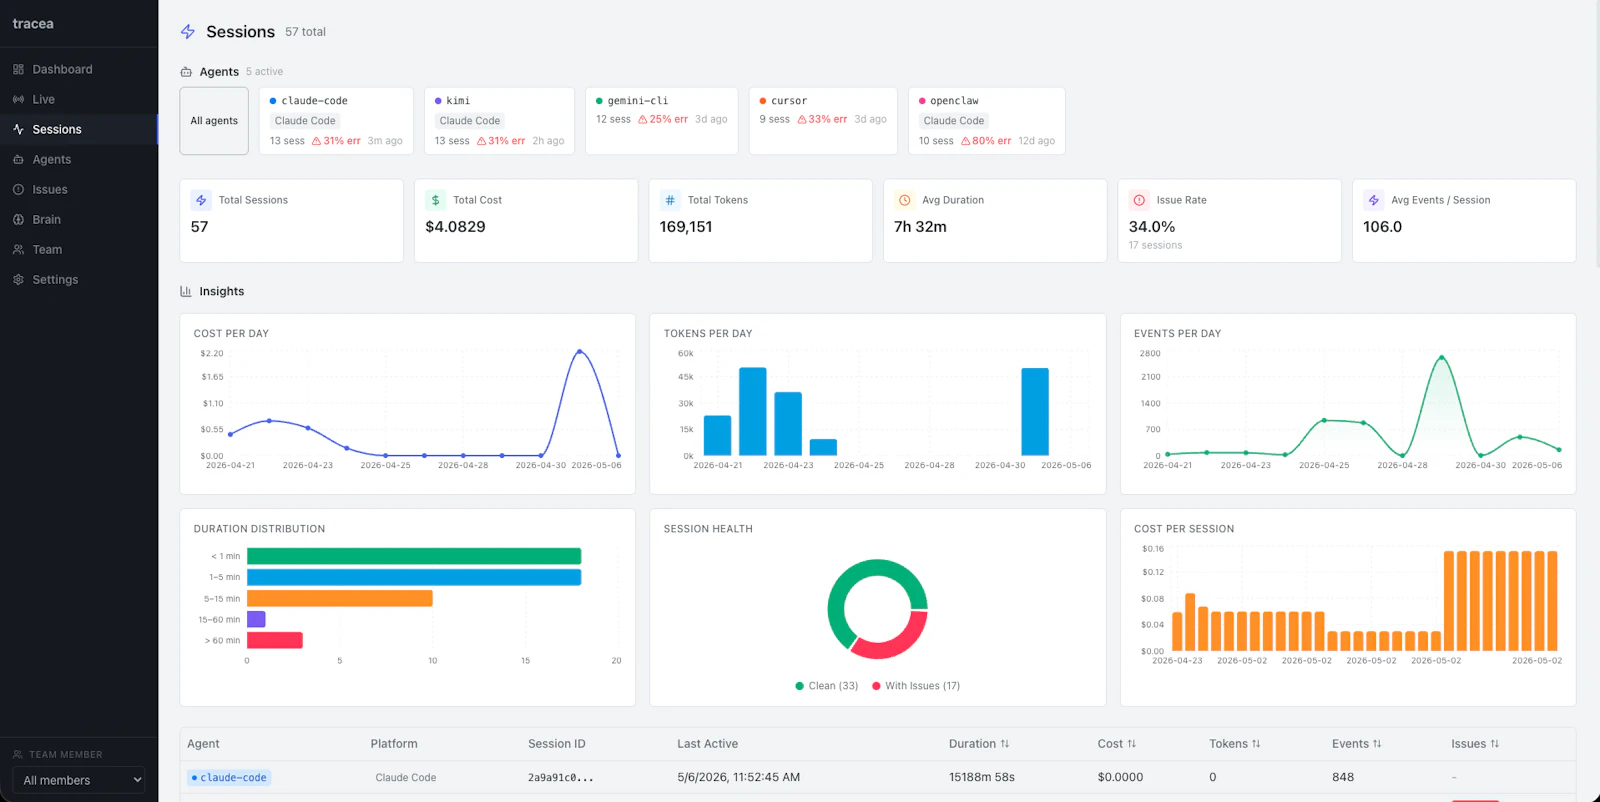Expand the All members dropdown

coord(79,780)
